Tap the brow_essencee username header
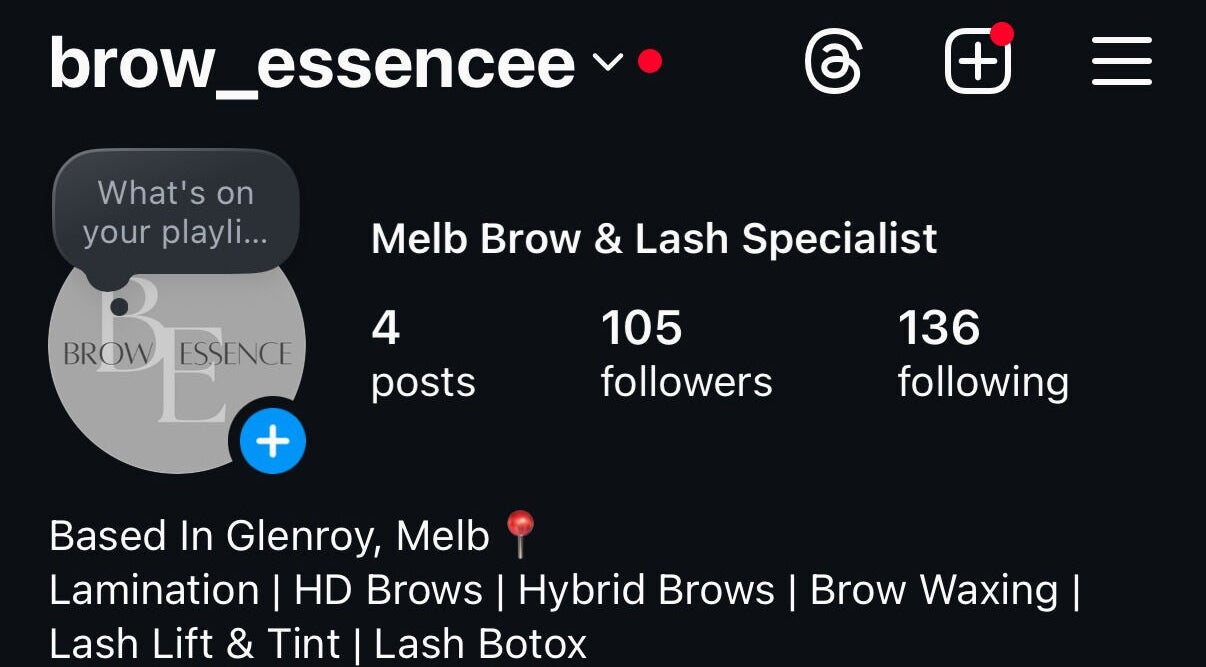The width and height of the screenshot is (1206, 667). [x=312, y=63]
